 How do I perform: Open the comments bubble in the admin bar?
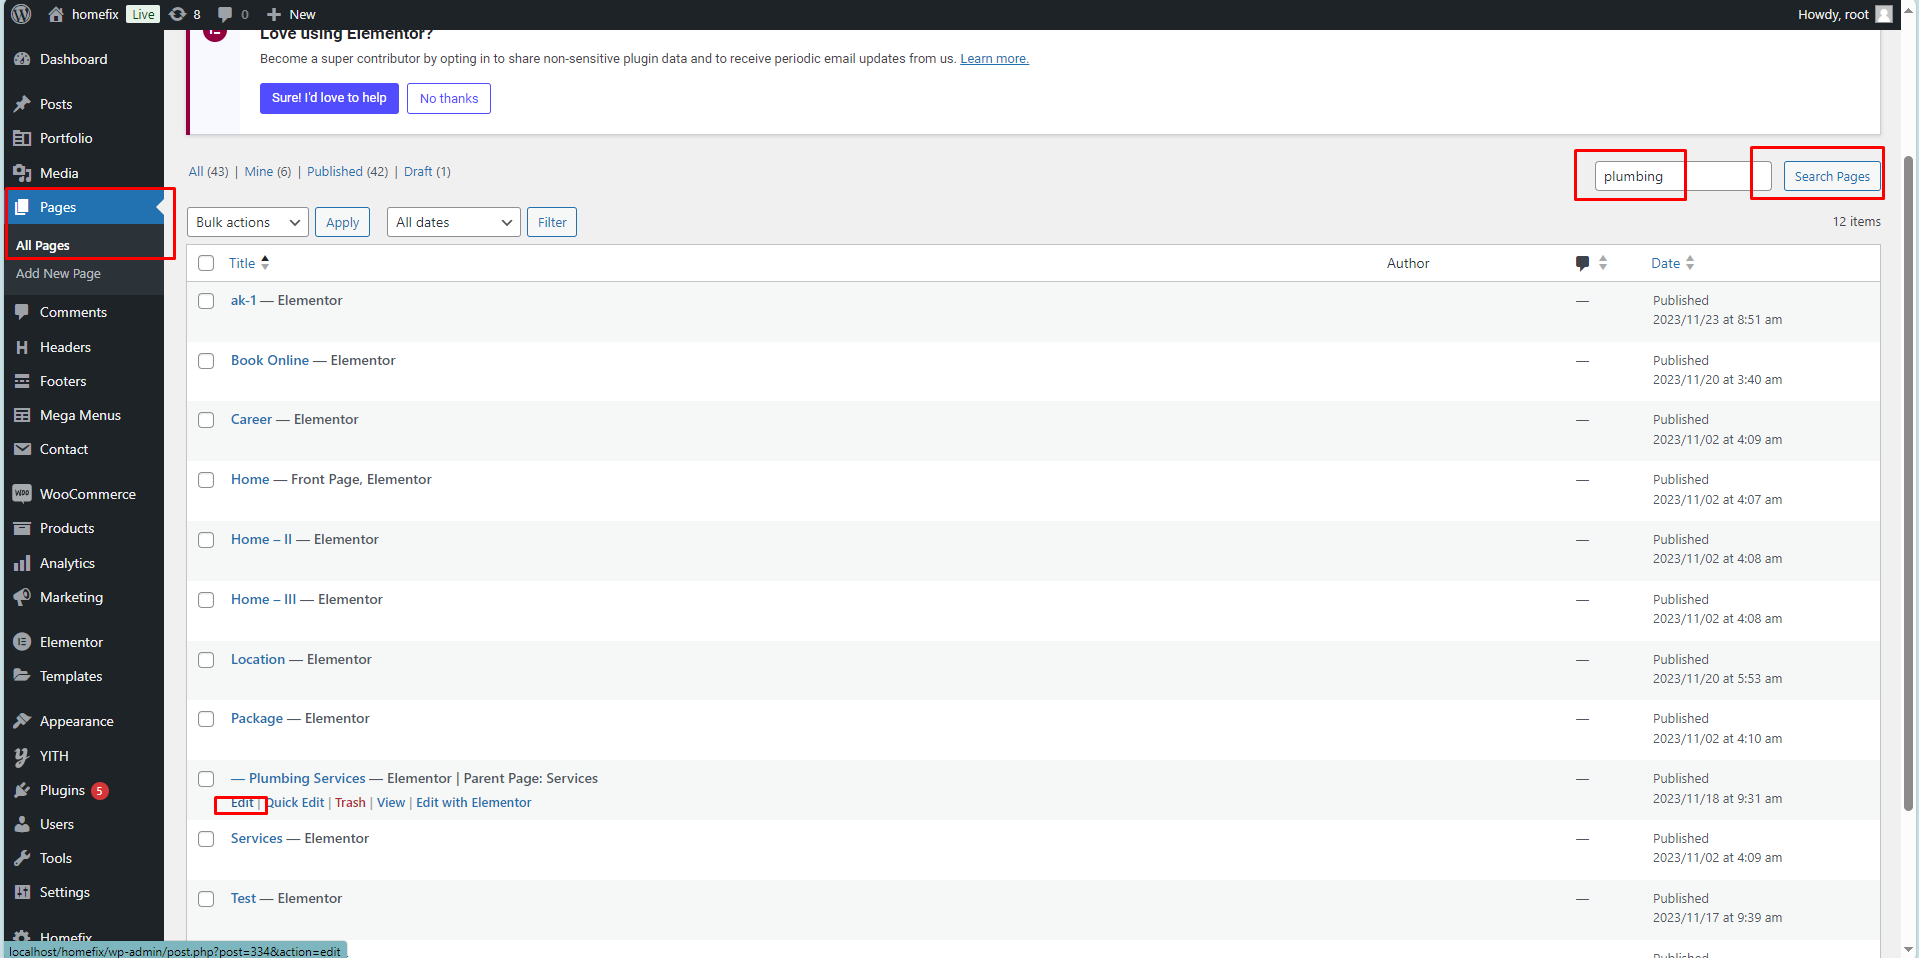point(225,14)
